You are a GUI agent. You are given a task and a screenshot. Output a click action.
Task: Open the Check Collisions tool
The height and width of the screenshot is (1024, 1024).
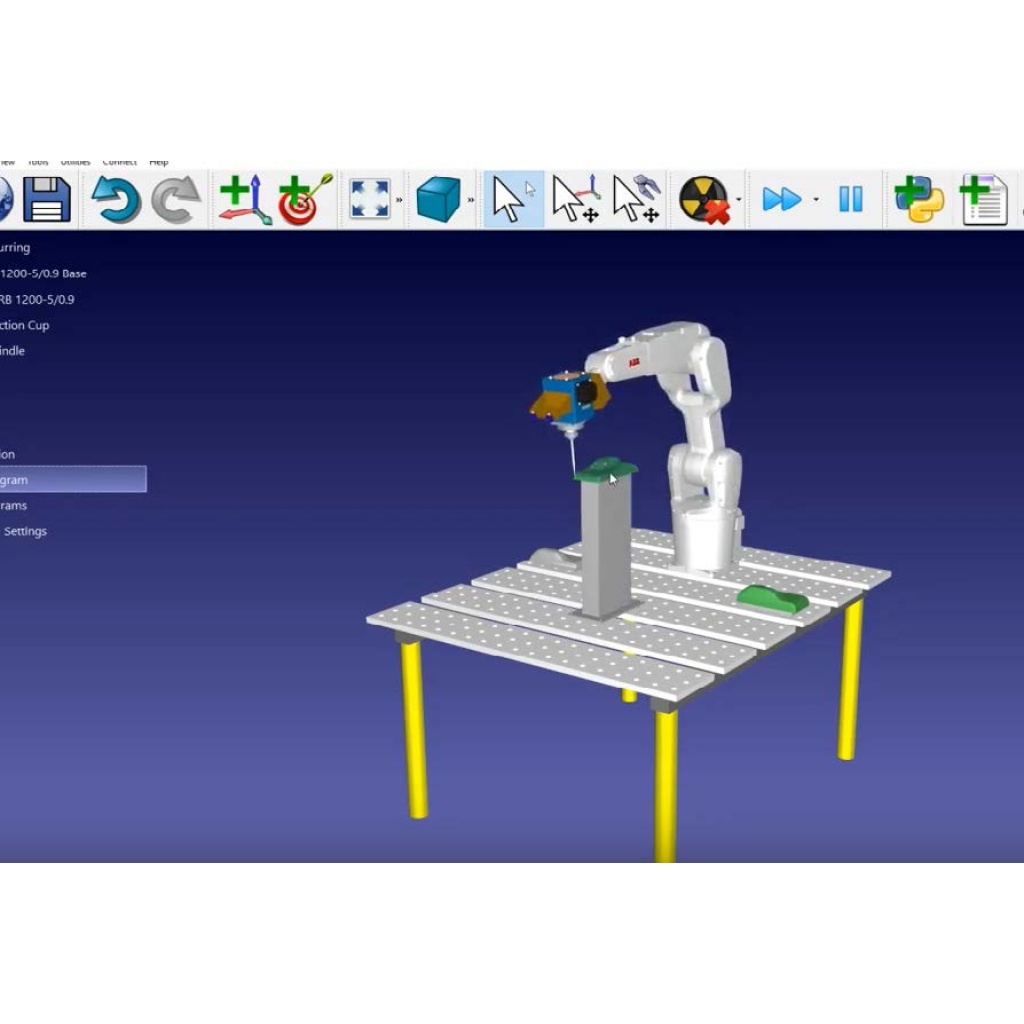click(x=705, y=198)
